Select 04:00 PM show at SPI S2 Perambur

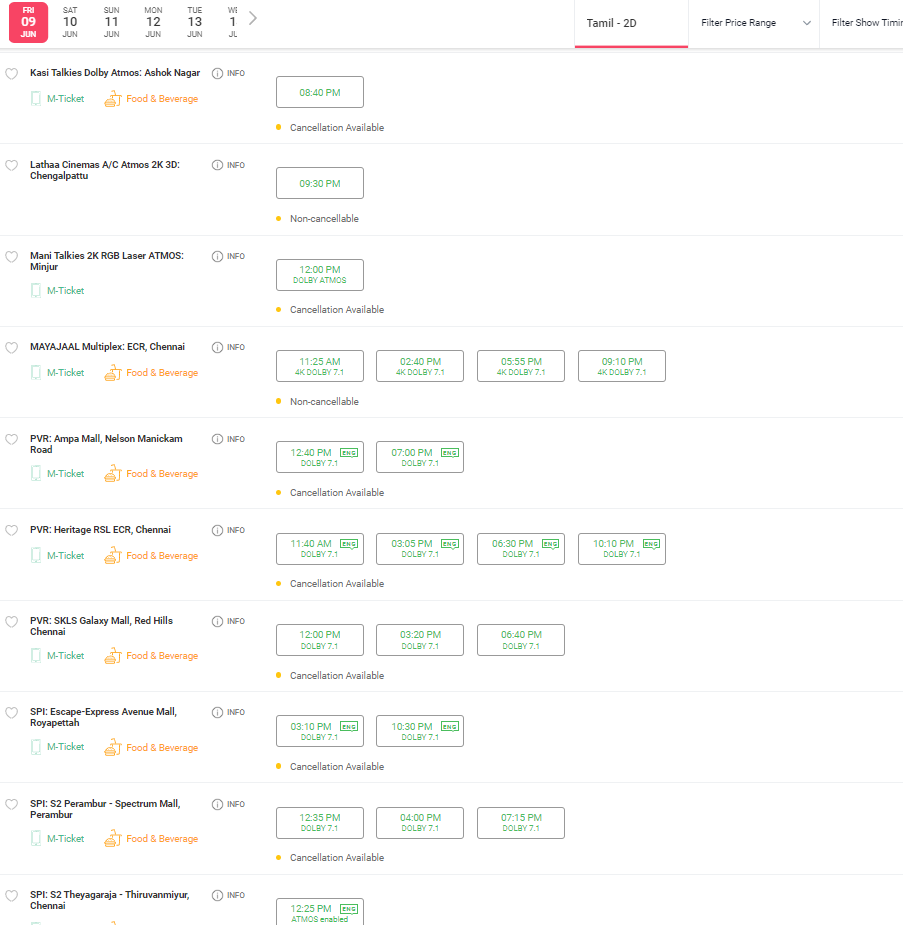click(x=420, y=823)
